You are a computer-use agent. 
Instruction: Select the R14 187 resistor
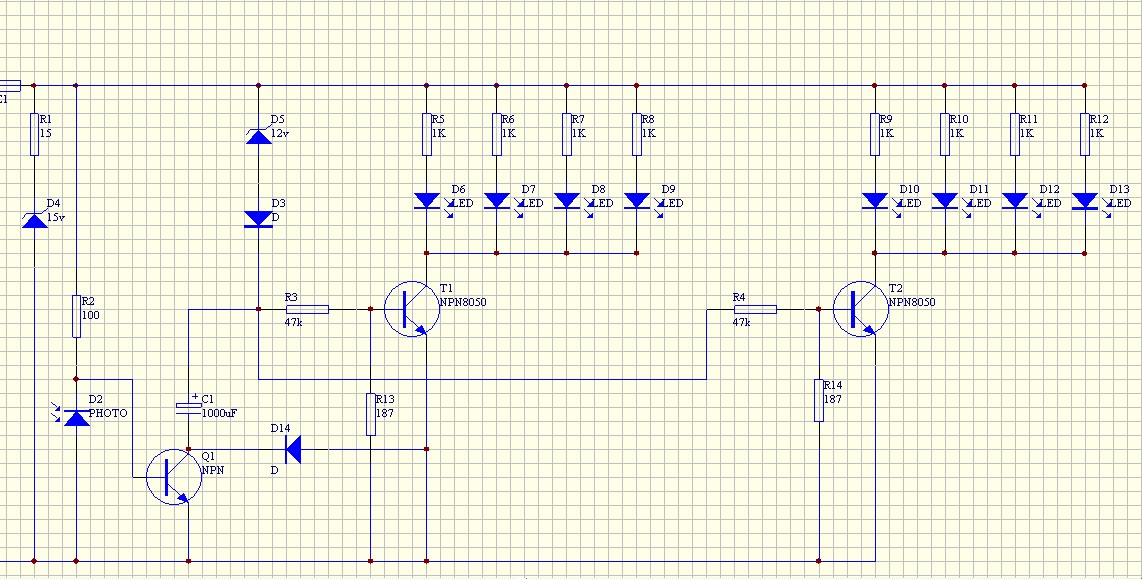819,401
